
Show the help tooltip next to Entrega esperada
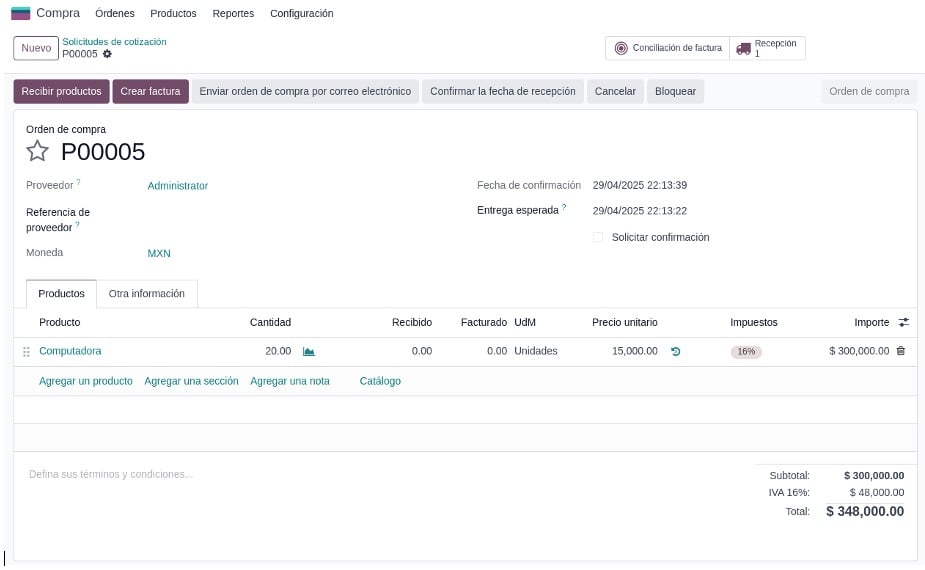(564, 207)
